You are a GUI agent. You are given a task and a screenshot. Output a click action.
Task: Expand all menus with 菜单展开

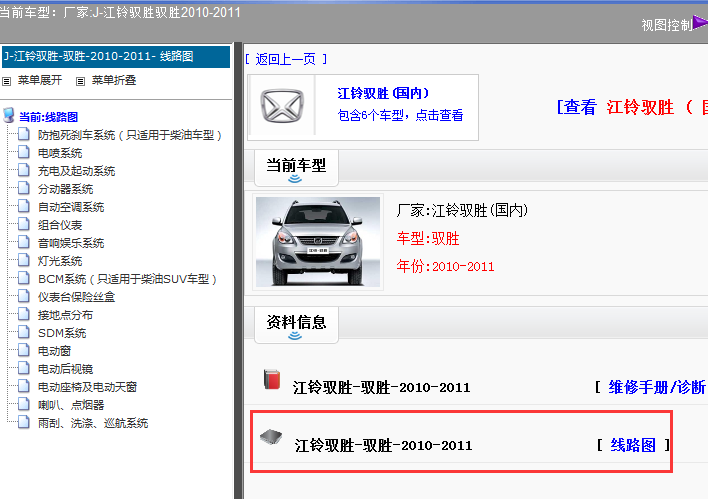[40, 80]
